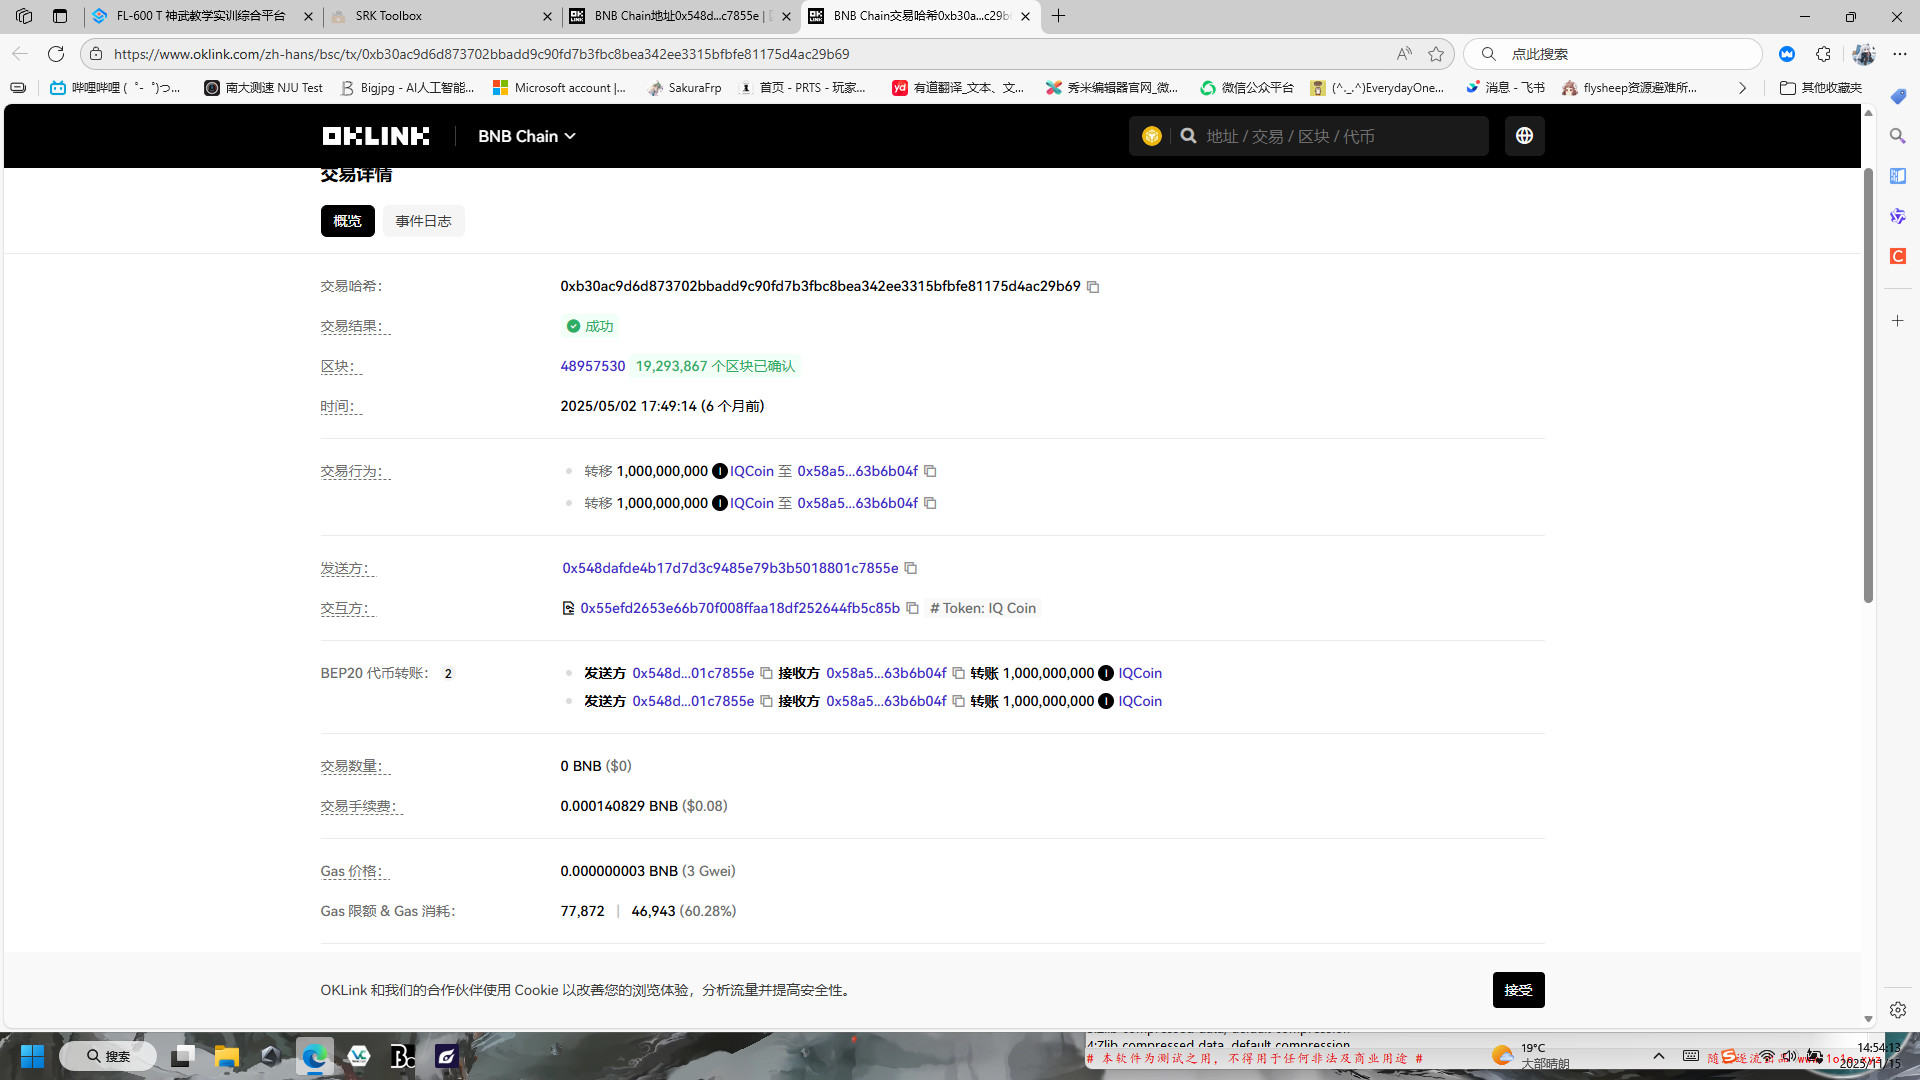Open browser extensions puzzle icon

[x=1823, y=54]
